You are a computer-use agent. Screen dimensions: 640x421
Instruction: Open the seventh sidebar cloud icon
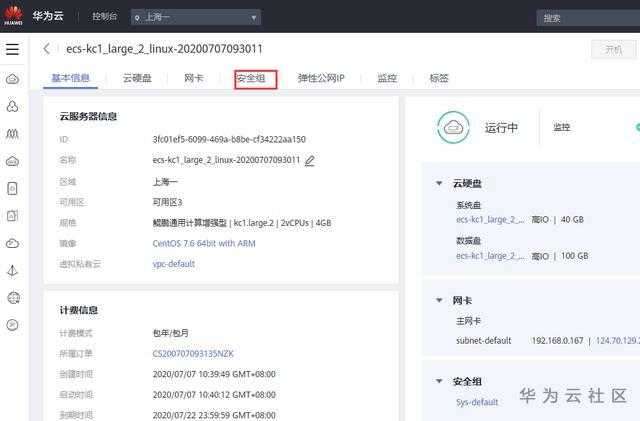[x=12, y=243]
